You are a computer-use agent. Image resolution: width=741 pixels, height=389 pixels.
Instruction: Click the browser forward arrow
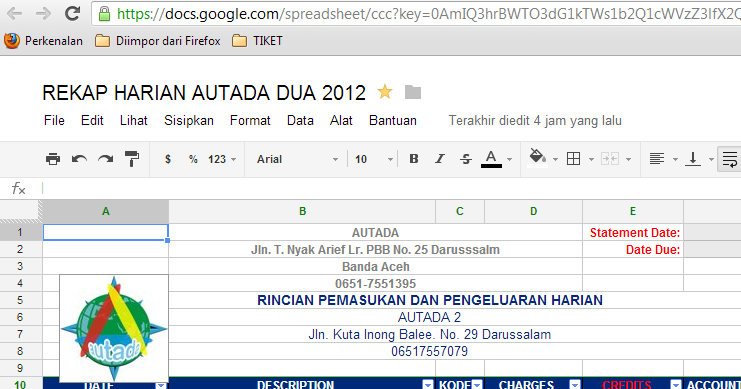point(43,14)
